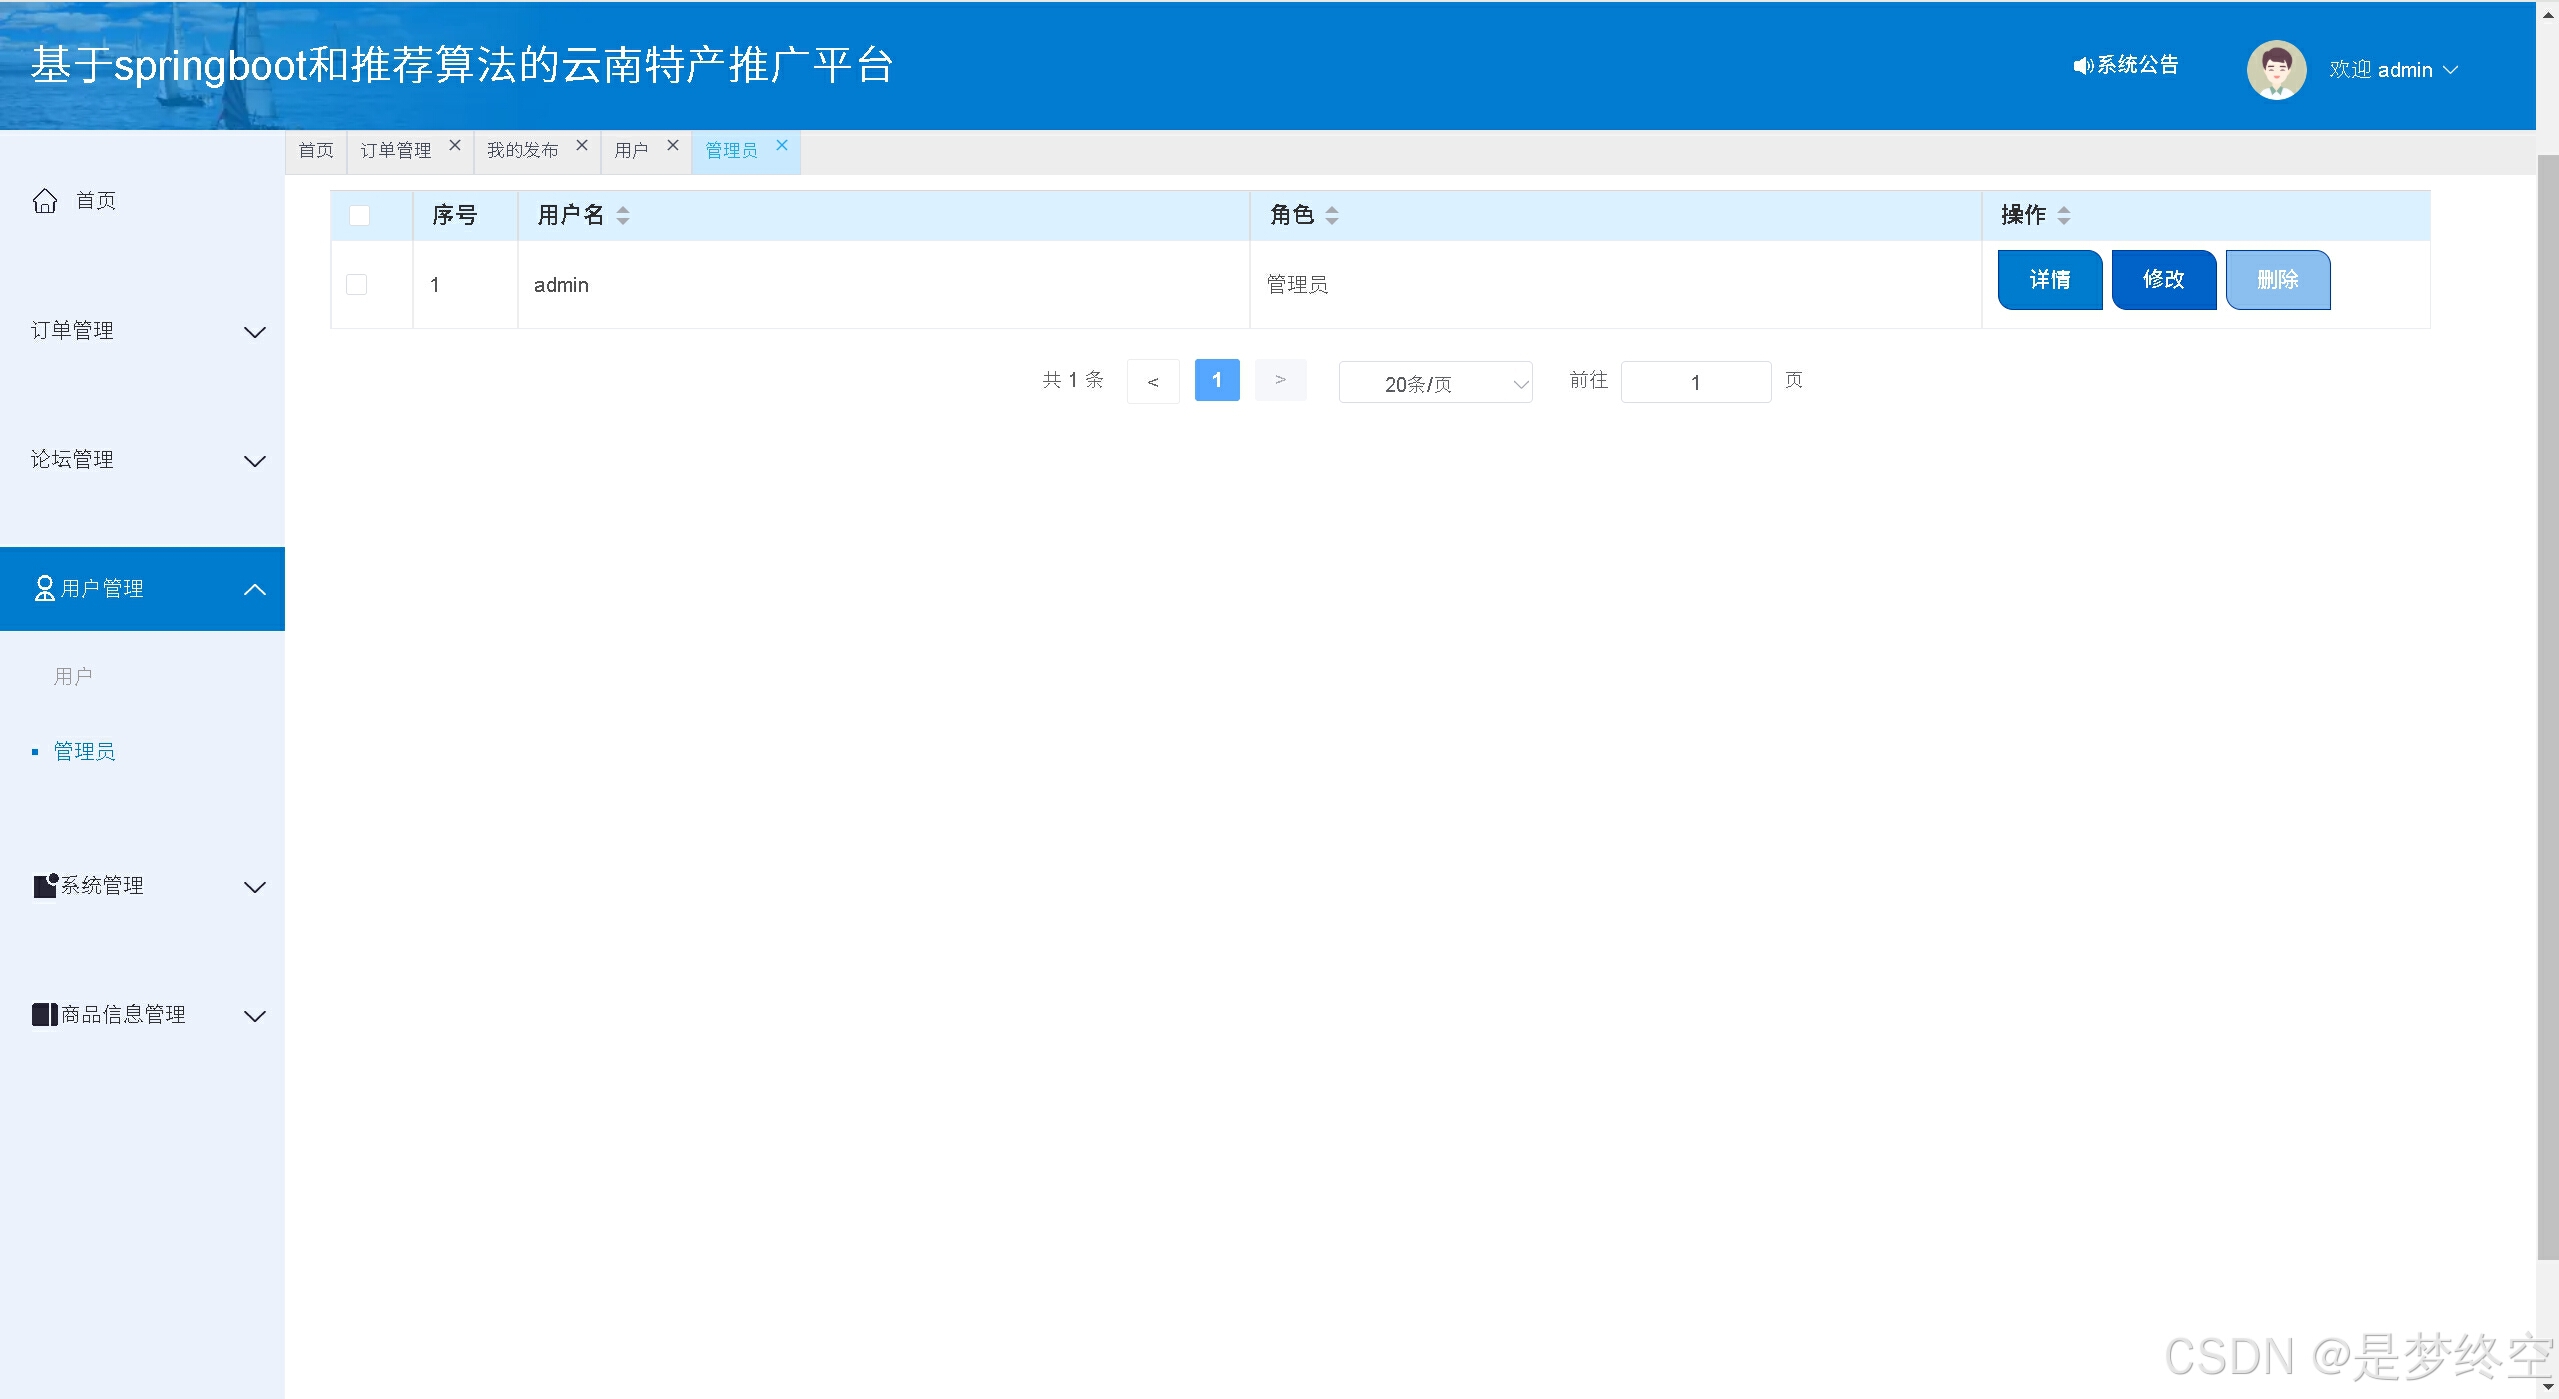Screen dimensions: 2559x1399
Task: Click the system announcement speaker icon
Action: (2083, 66)
